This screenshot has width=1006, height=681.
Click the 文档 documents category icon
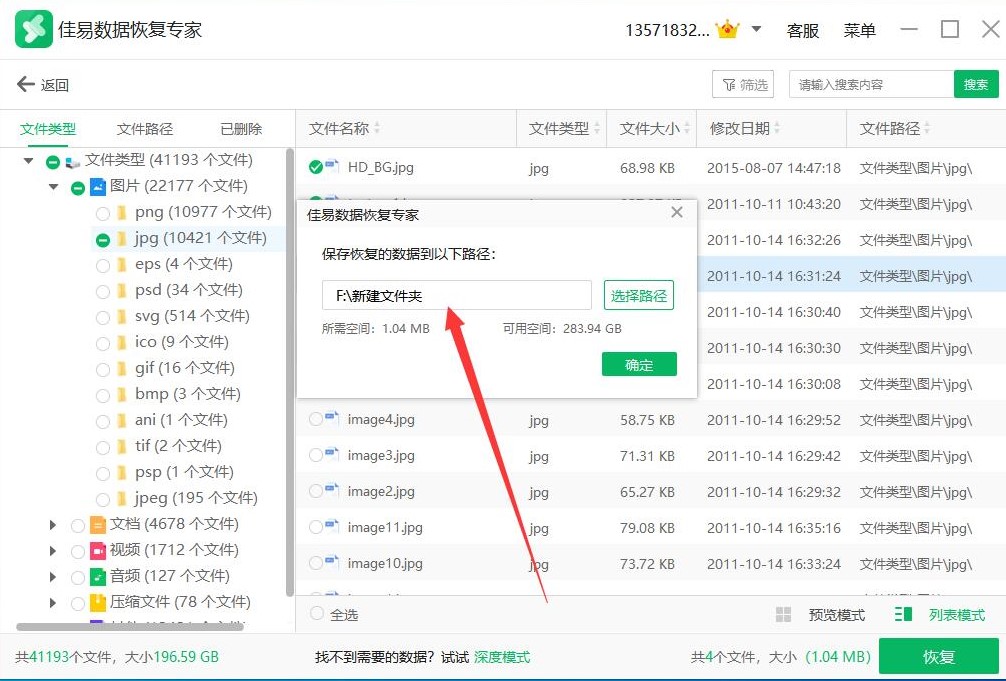tap(98, 524)
